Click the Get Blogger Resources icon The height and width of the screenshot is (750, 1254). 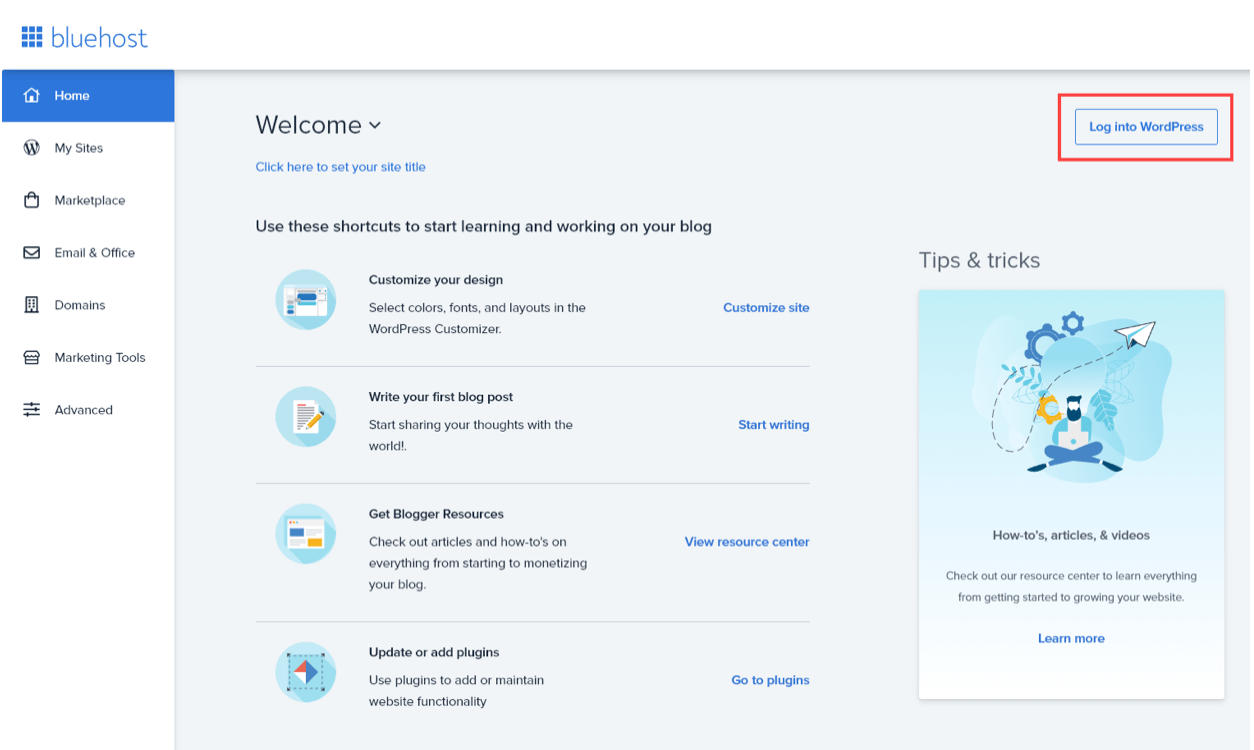tap(306, 533)
